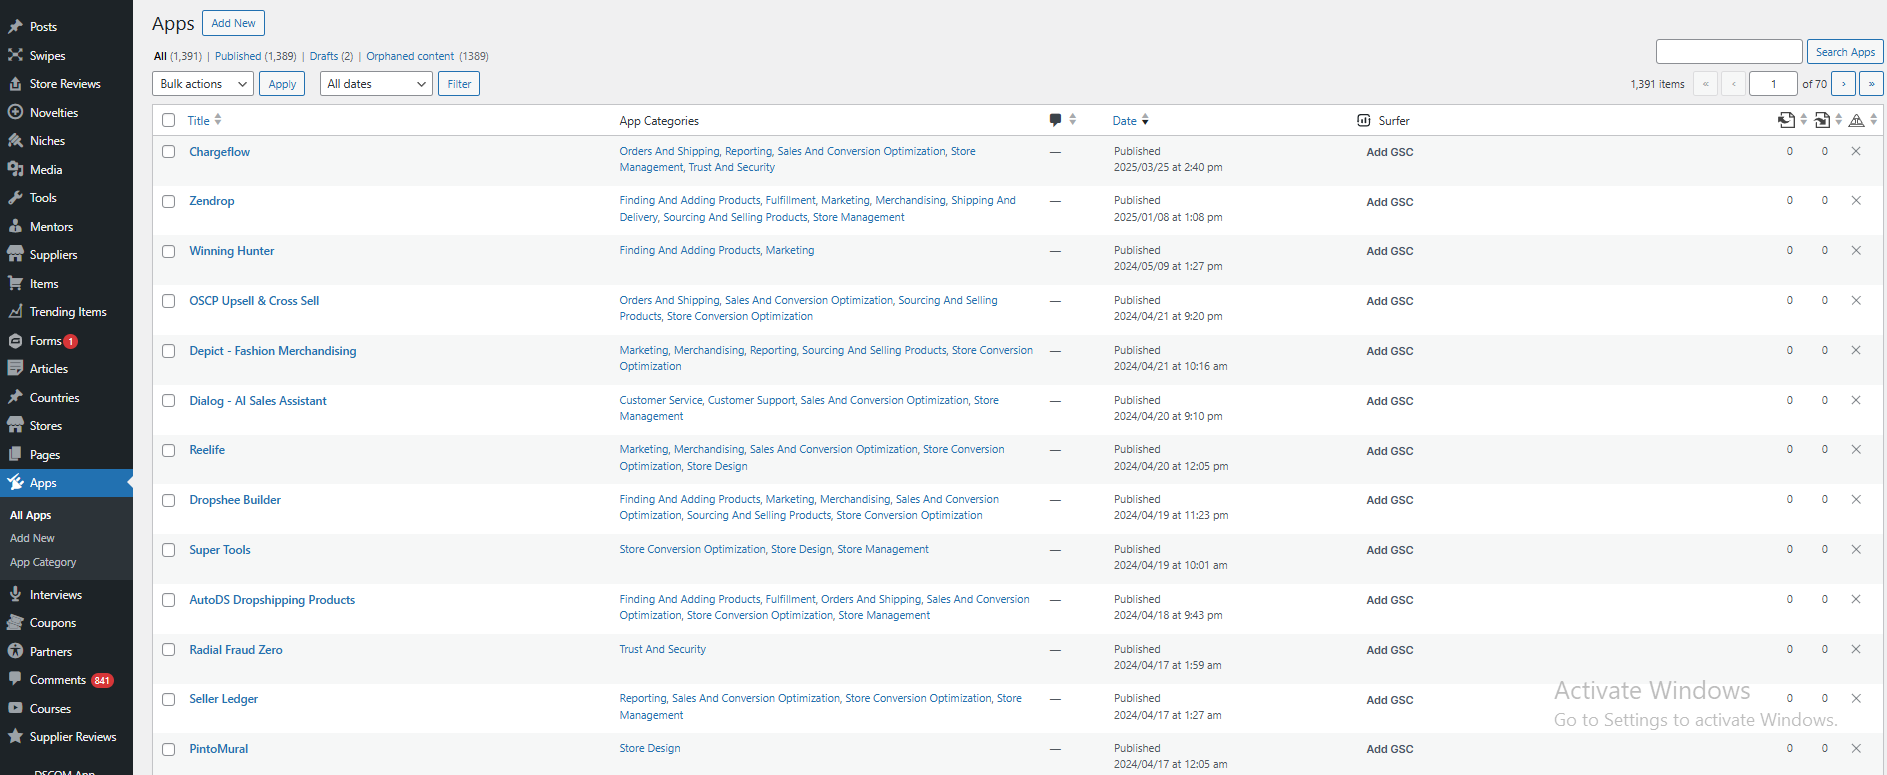Select the Winning Hunter row checkbox

(x=168, y=251)
